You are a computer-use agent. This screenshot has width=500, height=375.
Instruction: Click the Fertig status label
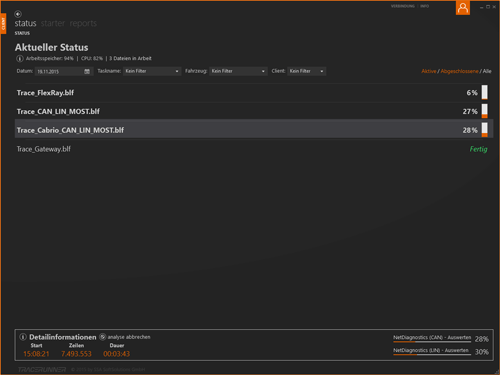pos(478,149)
